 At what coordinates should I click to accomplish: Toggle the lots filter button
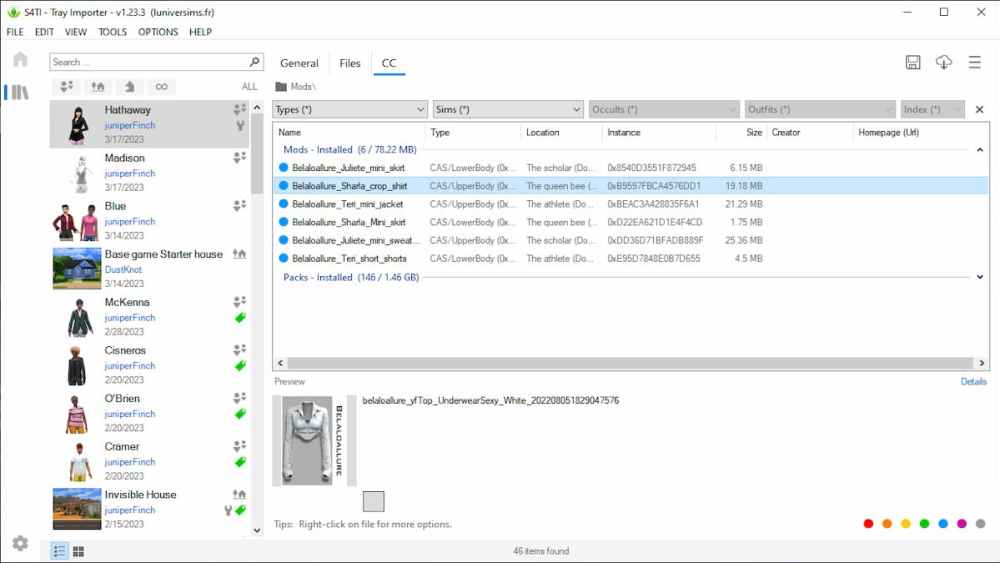(x=98, y=87)
